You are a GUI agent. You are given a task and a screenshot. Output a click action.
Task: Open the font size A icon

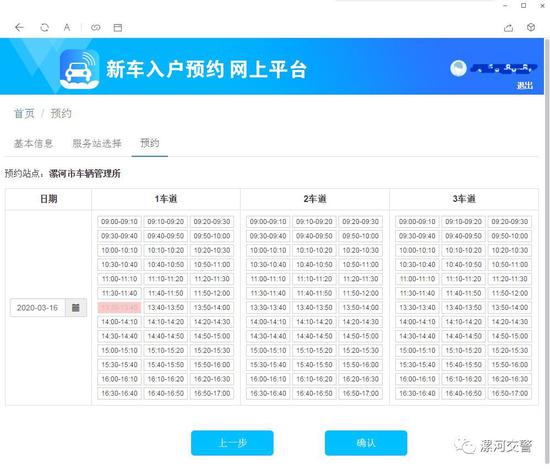[67, 27]
